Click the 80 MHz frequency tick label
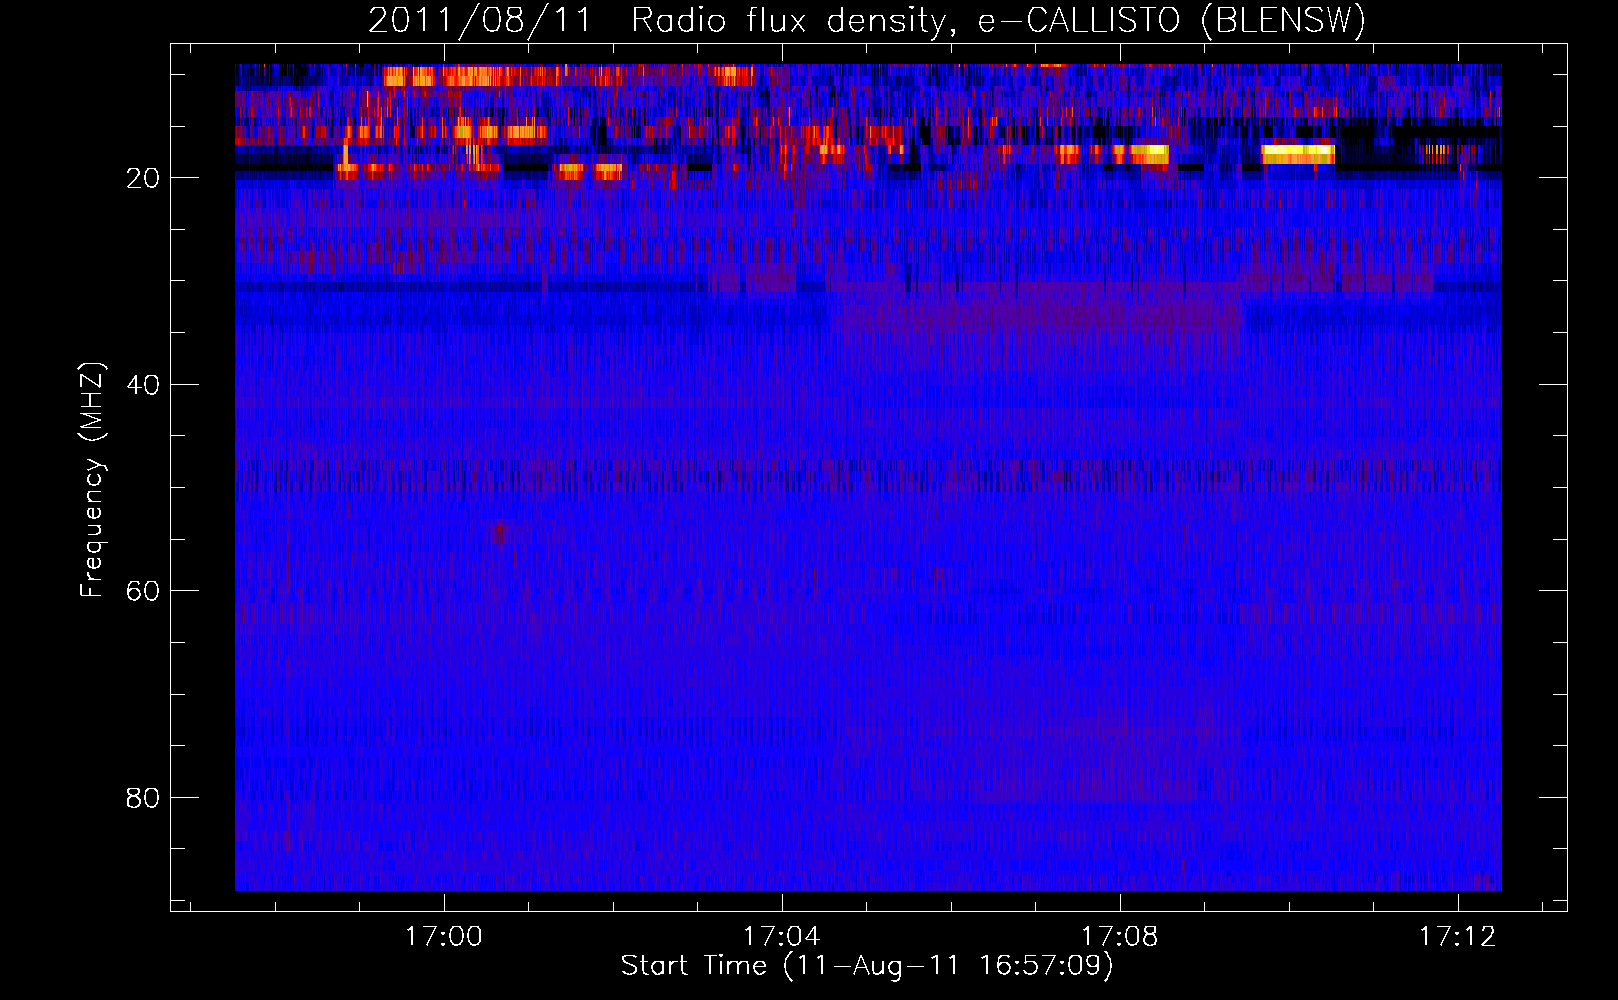This screenshot has height=1000, width=1618. click(x=143, y=798)
